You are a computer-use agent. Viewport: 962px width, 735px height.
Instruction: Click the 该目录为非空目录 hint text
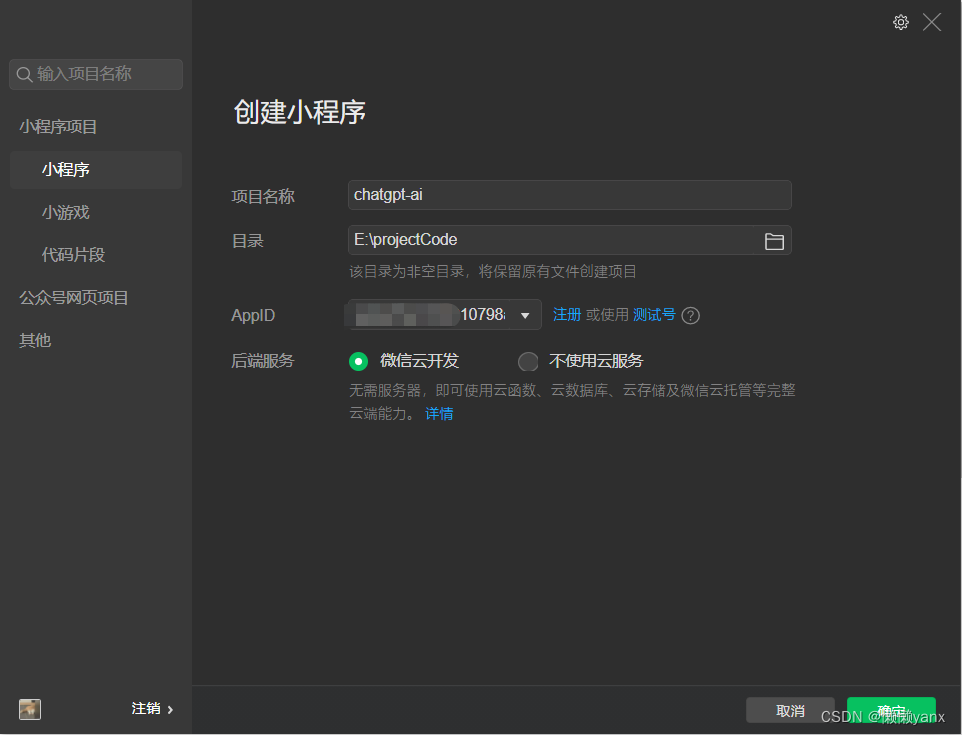click(493, 272)
